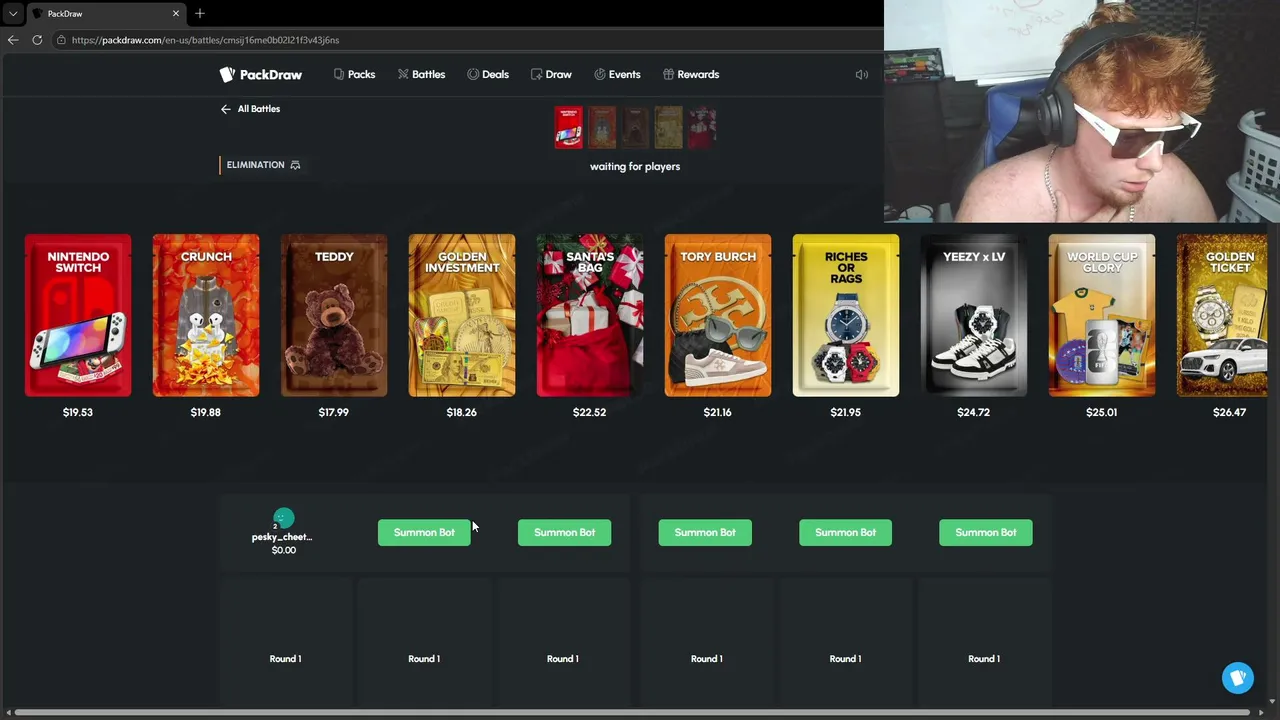Reload the page with the browser refresh icon

[x=37, y=40]
